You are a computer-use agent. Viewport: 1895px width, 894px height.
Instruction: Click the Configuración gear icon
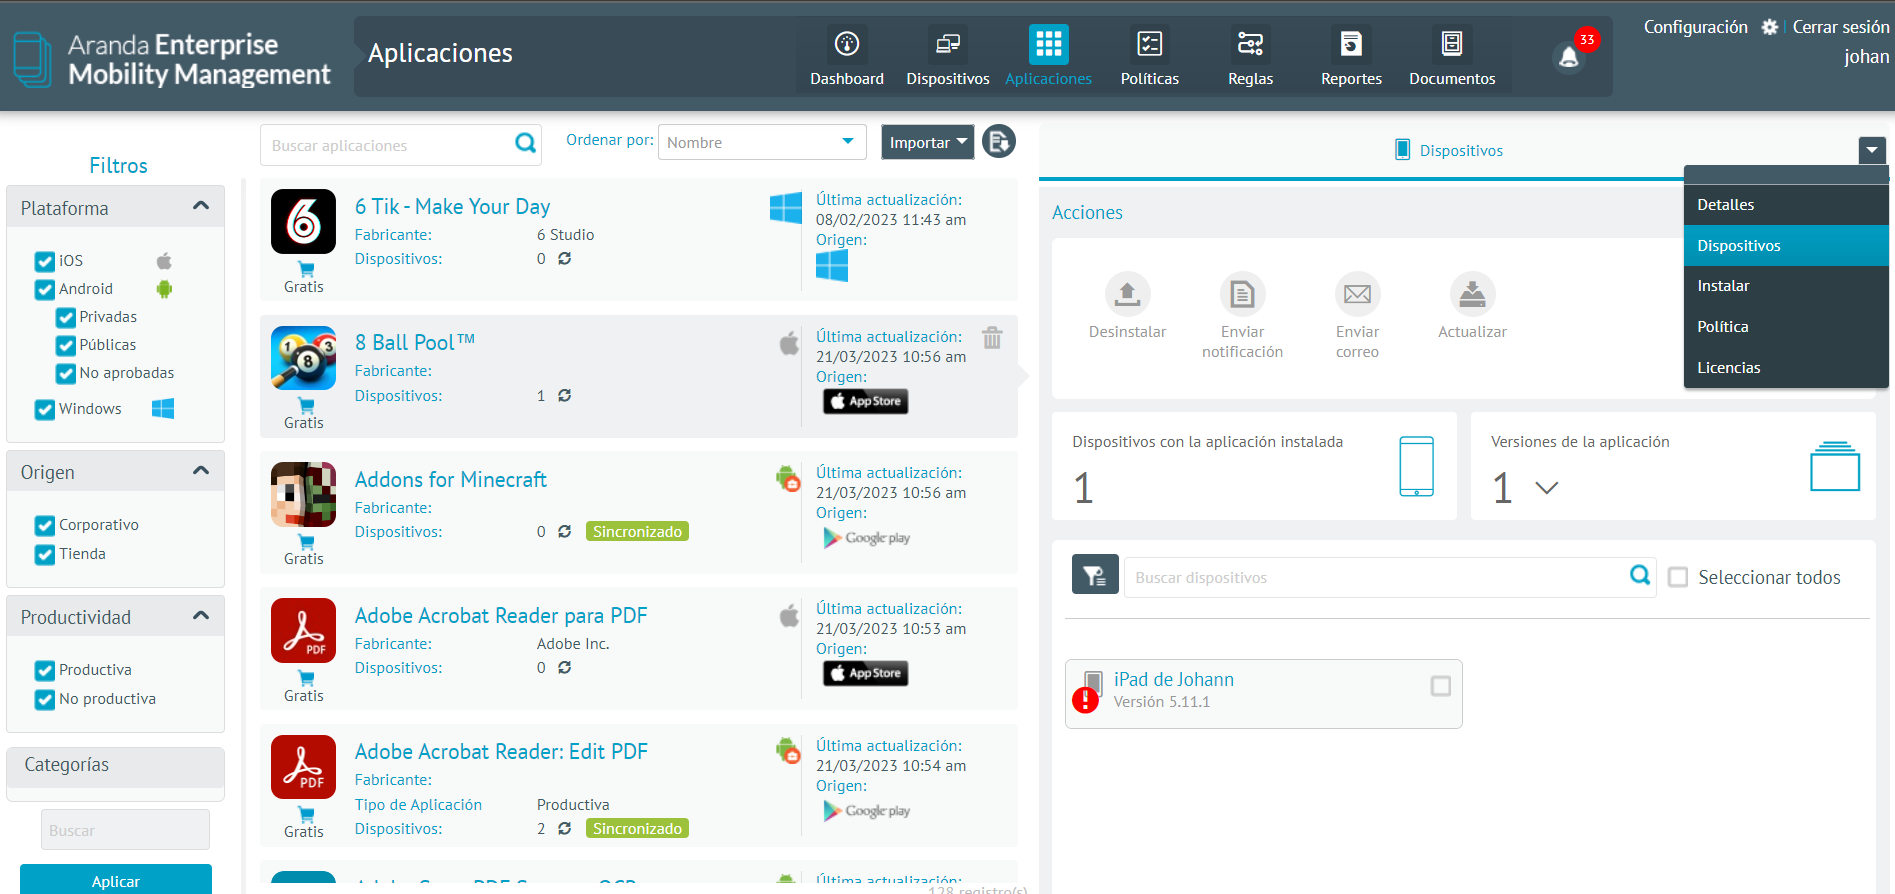[x=1770, y=27]
